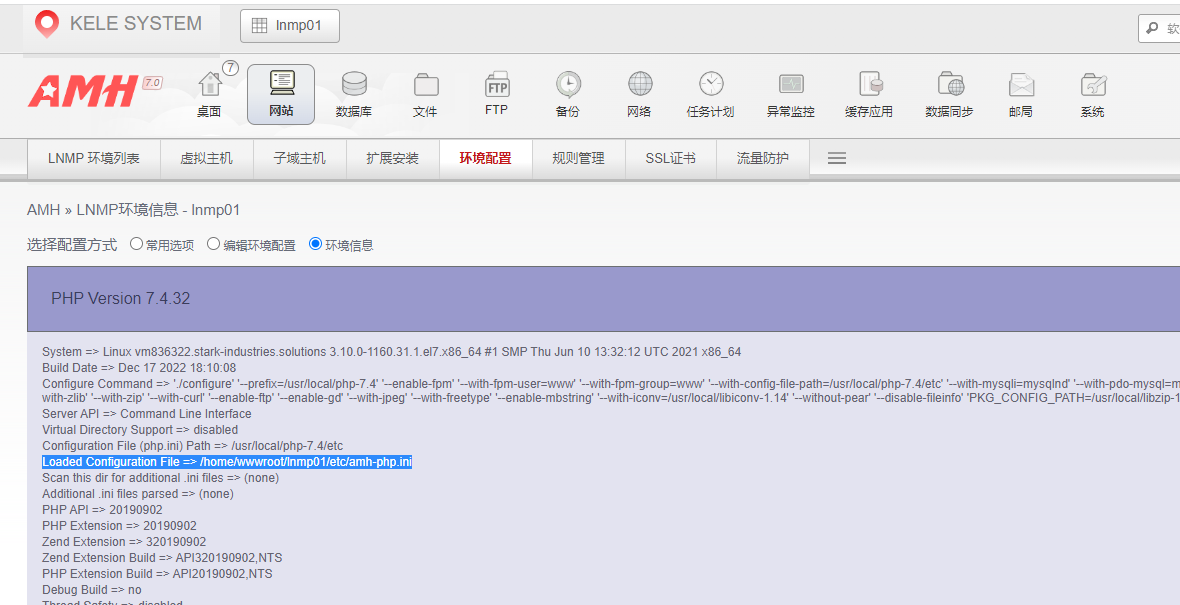Image resolution: width=1180 pixels, height=605 pixels.
Task: Switch to the 虚拟主机 tab
Action: coord(206,158)
